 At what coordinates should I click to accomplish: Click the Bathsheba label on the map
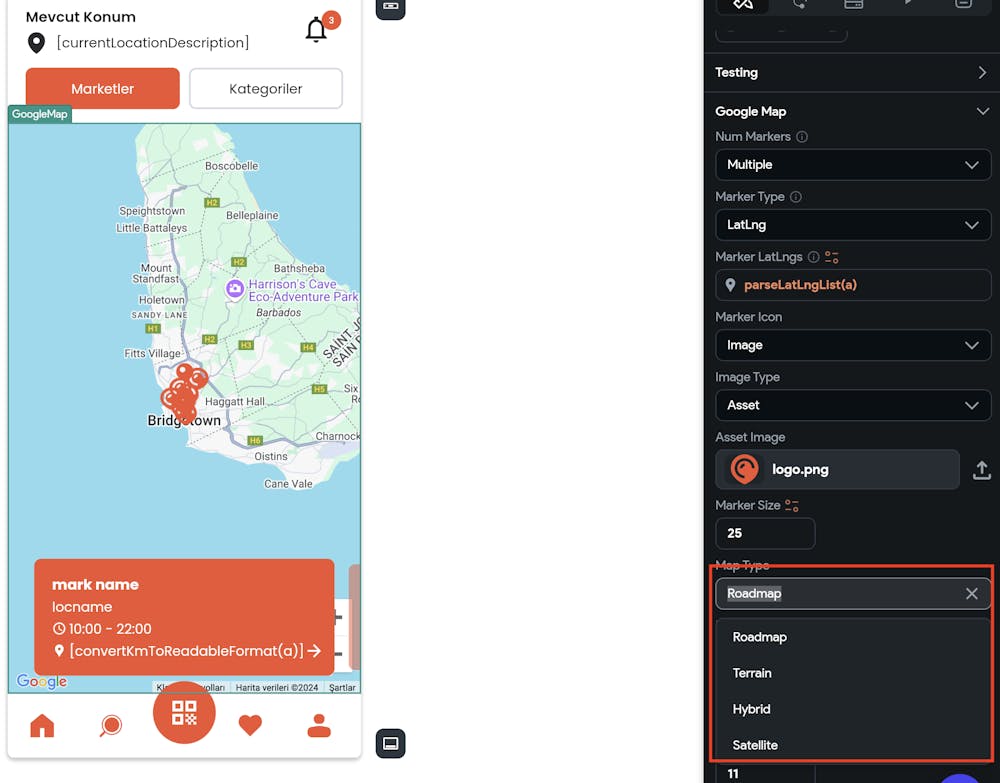pos(299,268)
